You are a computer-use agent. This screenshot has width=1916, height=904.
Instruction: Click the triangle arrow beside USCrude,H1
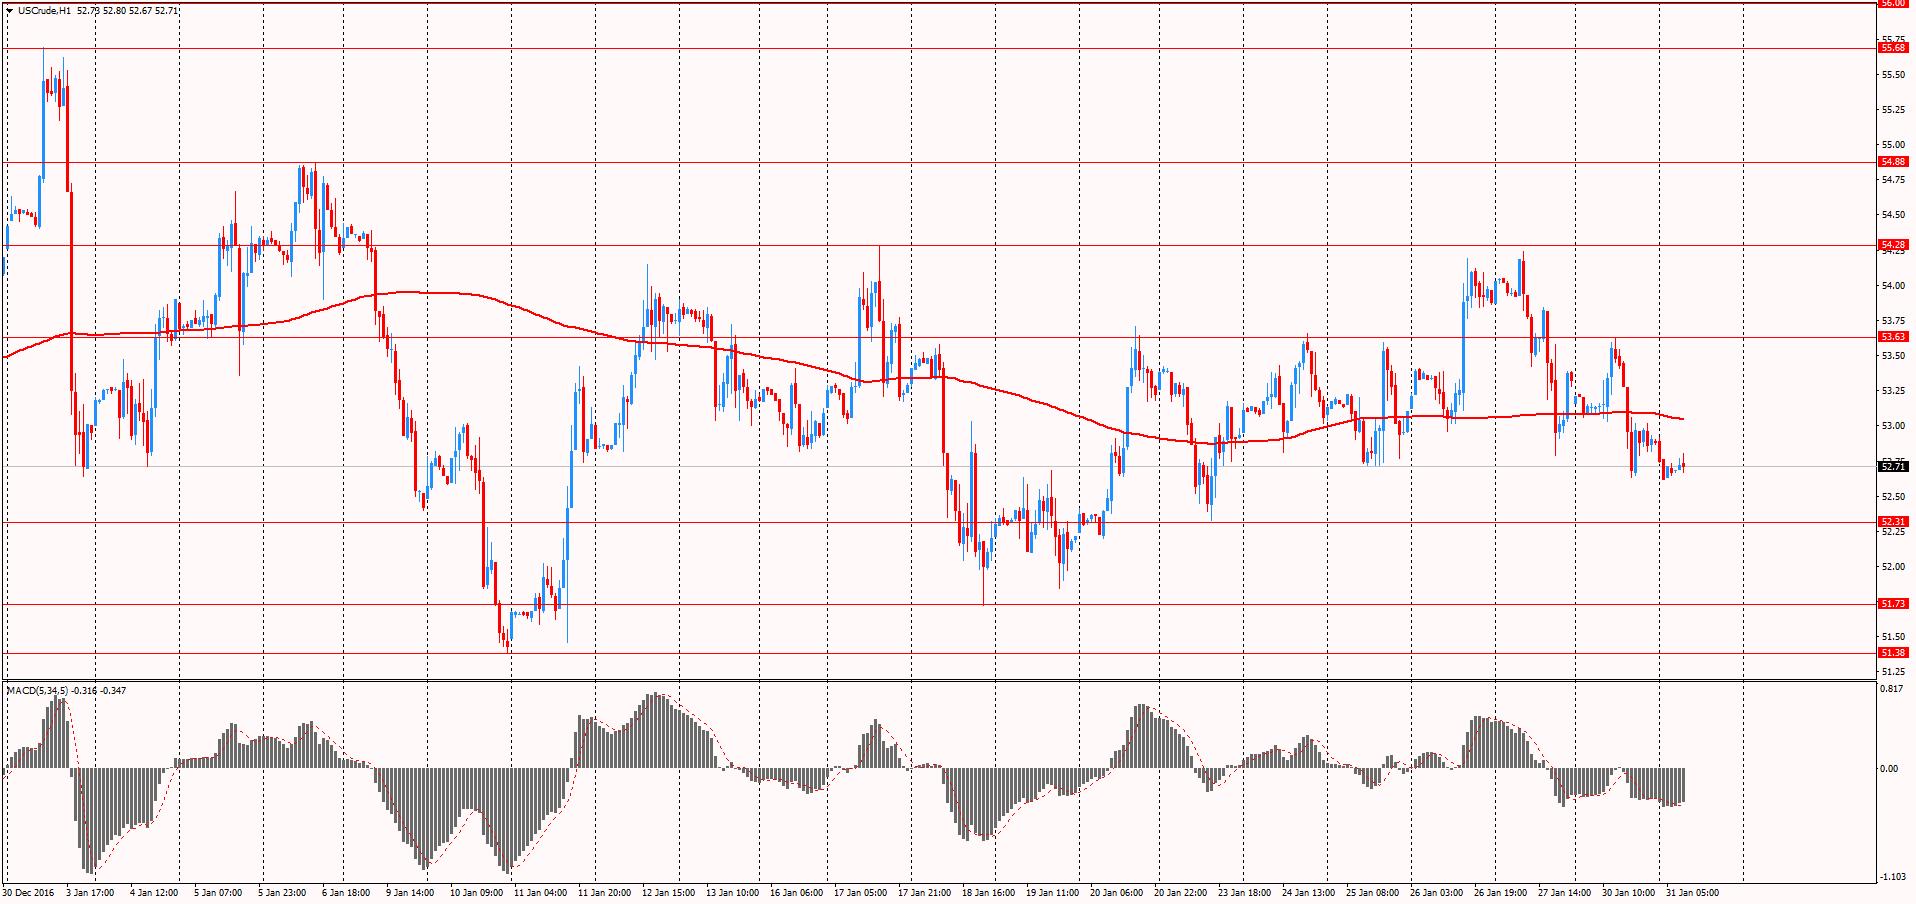[x=9, y=11]
